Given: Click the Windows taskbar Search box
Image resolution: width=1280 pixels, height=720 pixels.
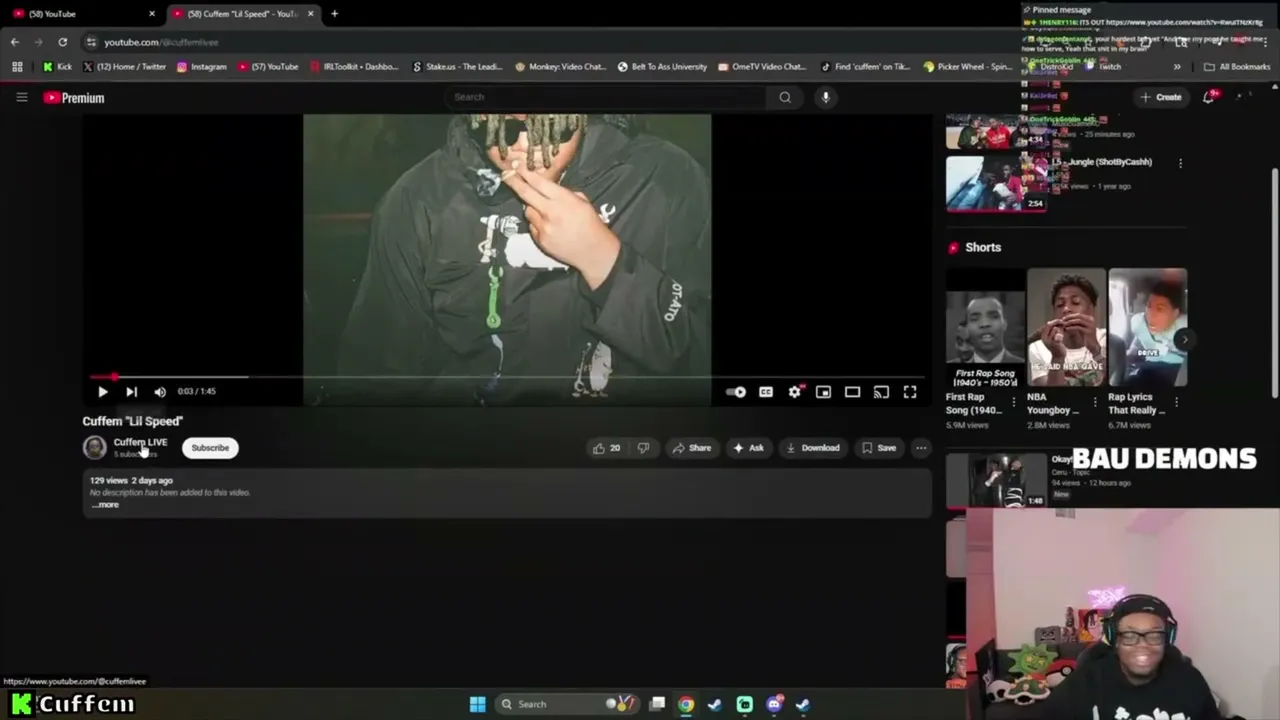Looking at the screenshot, I should tap(566, 704).
